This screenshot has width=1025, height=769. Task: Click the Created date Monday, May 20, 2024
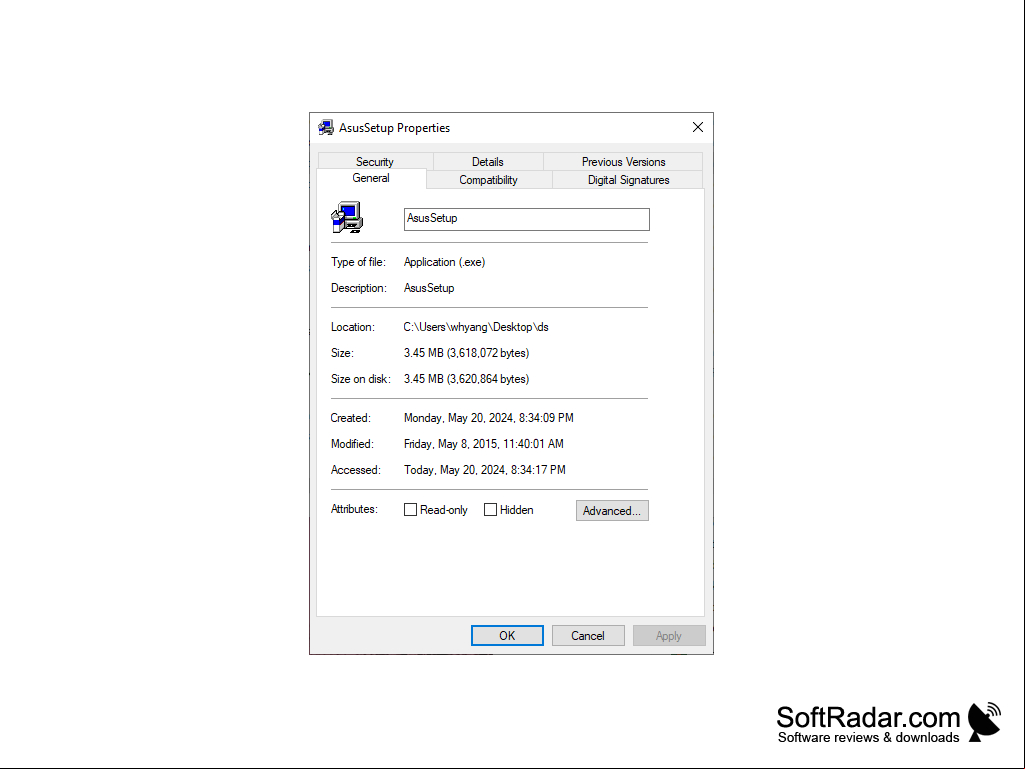488,418
